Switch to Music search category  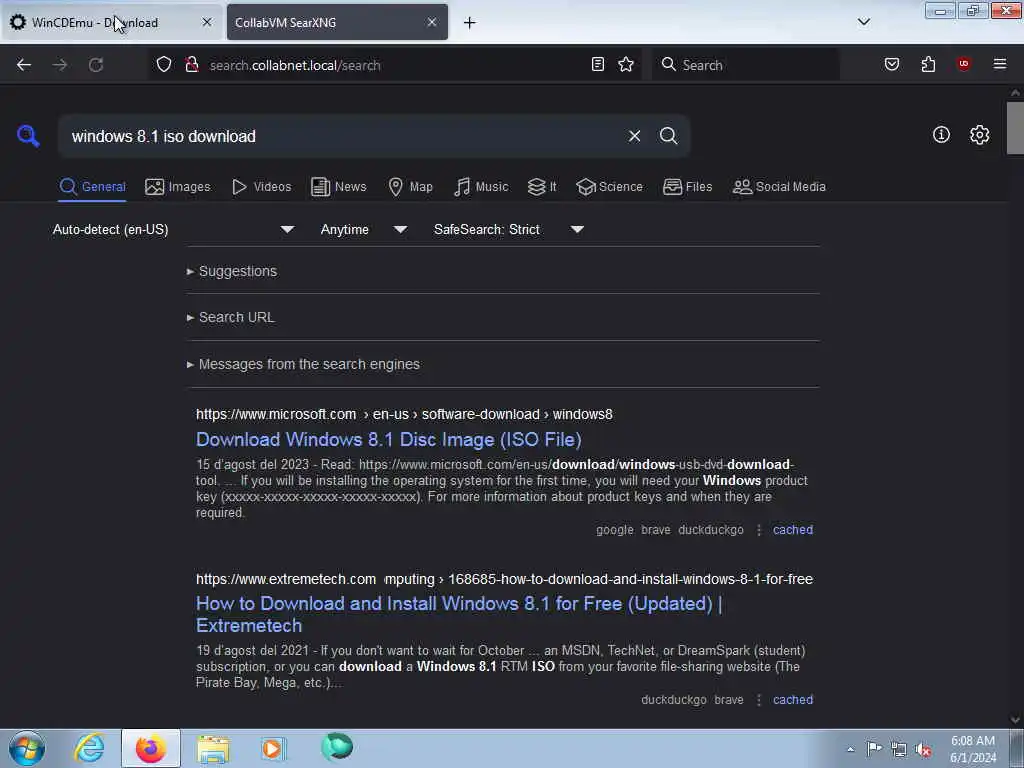click(x=481, y=187)
